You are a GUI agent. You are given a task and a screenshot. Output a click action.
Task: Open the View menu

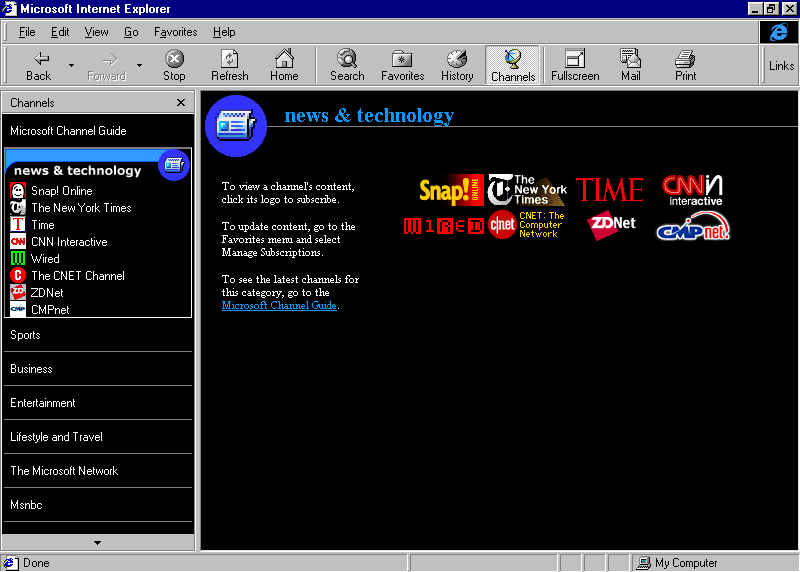click(96, 32)
